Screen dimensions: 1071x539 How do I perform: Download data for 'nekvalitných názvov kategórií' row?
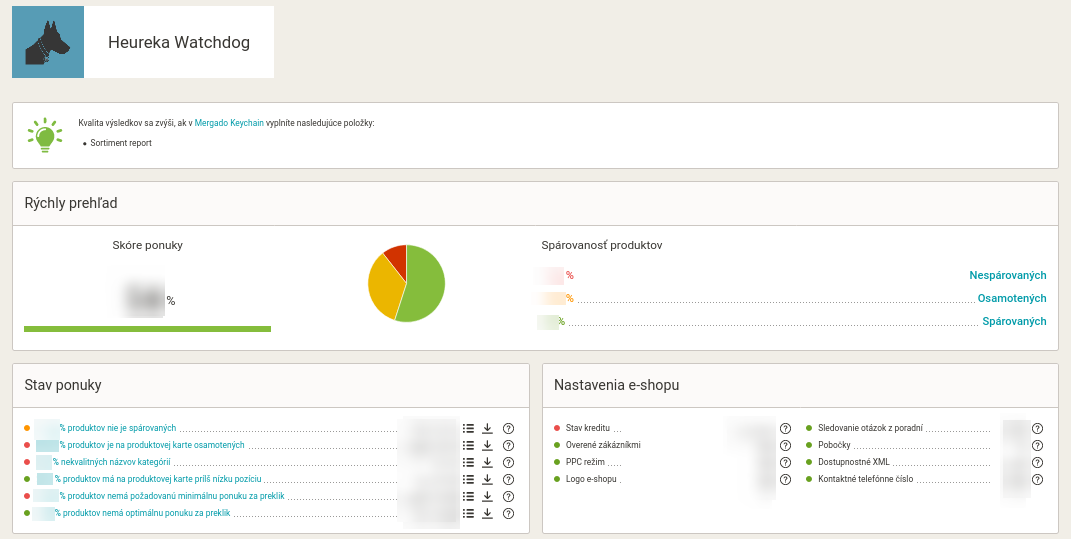pos(487,462)
